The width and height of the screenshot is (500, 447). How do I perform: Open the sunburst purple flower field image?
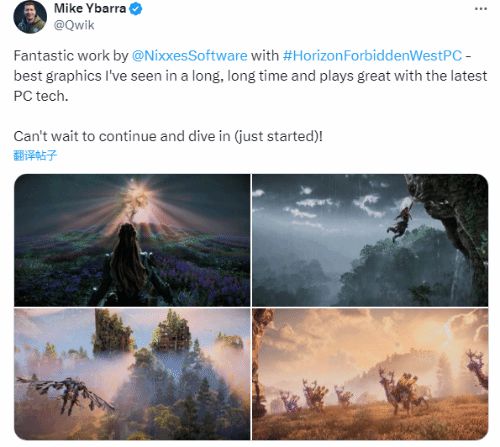coord(132,240)
